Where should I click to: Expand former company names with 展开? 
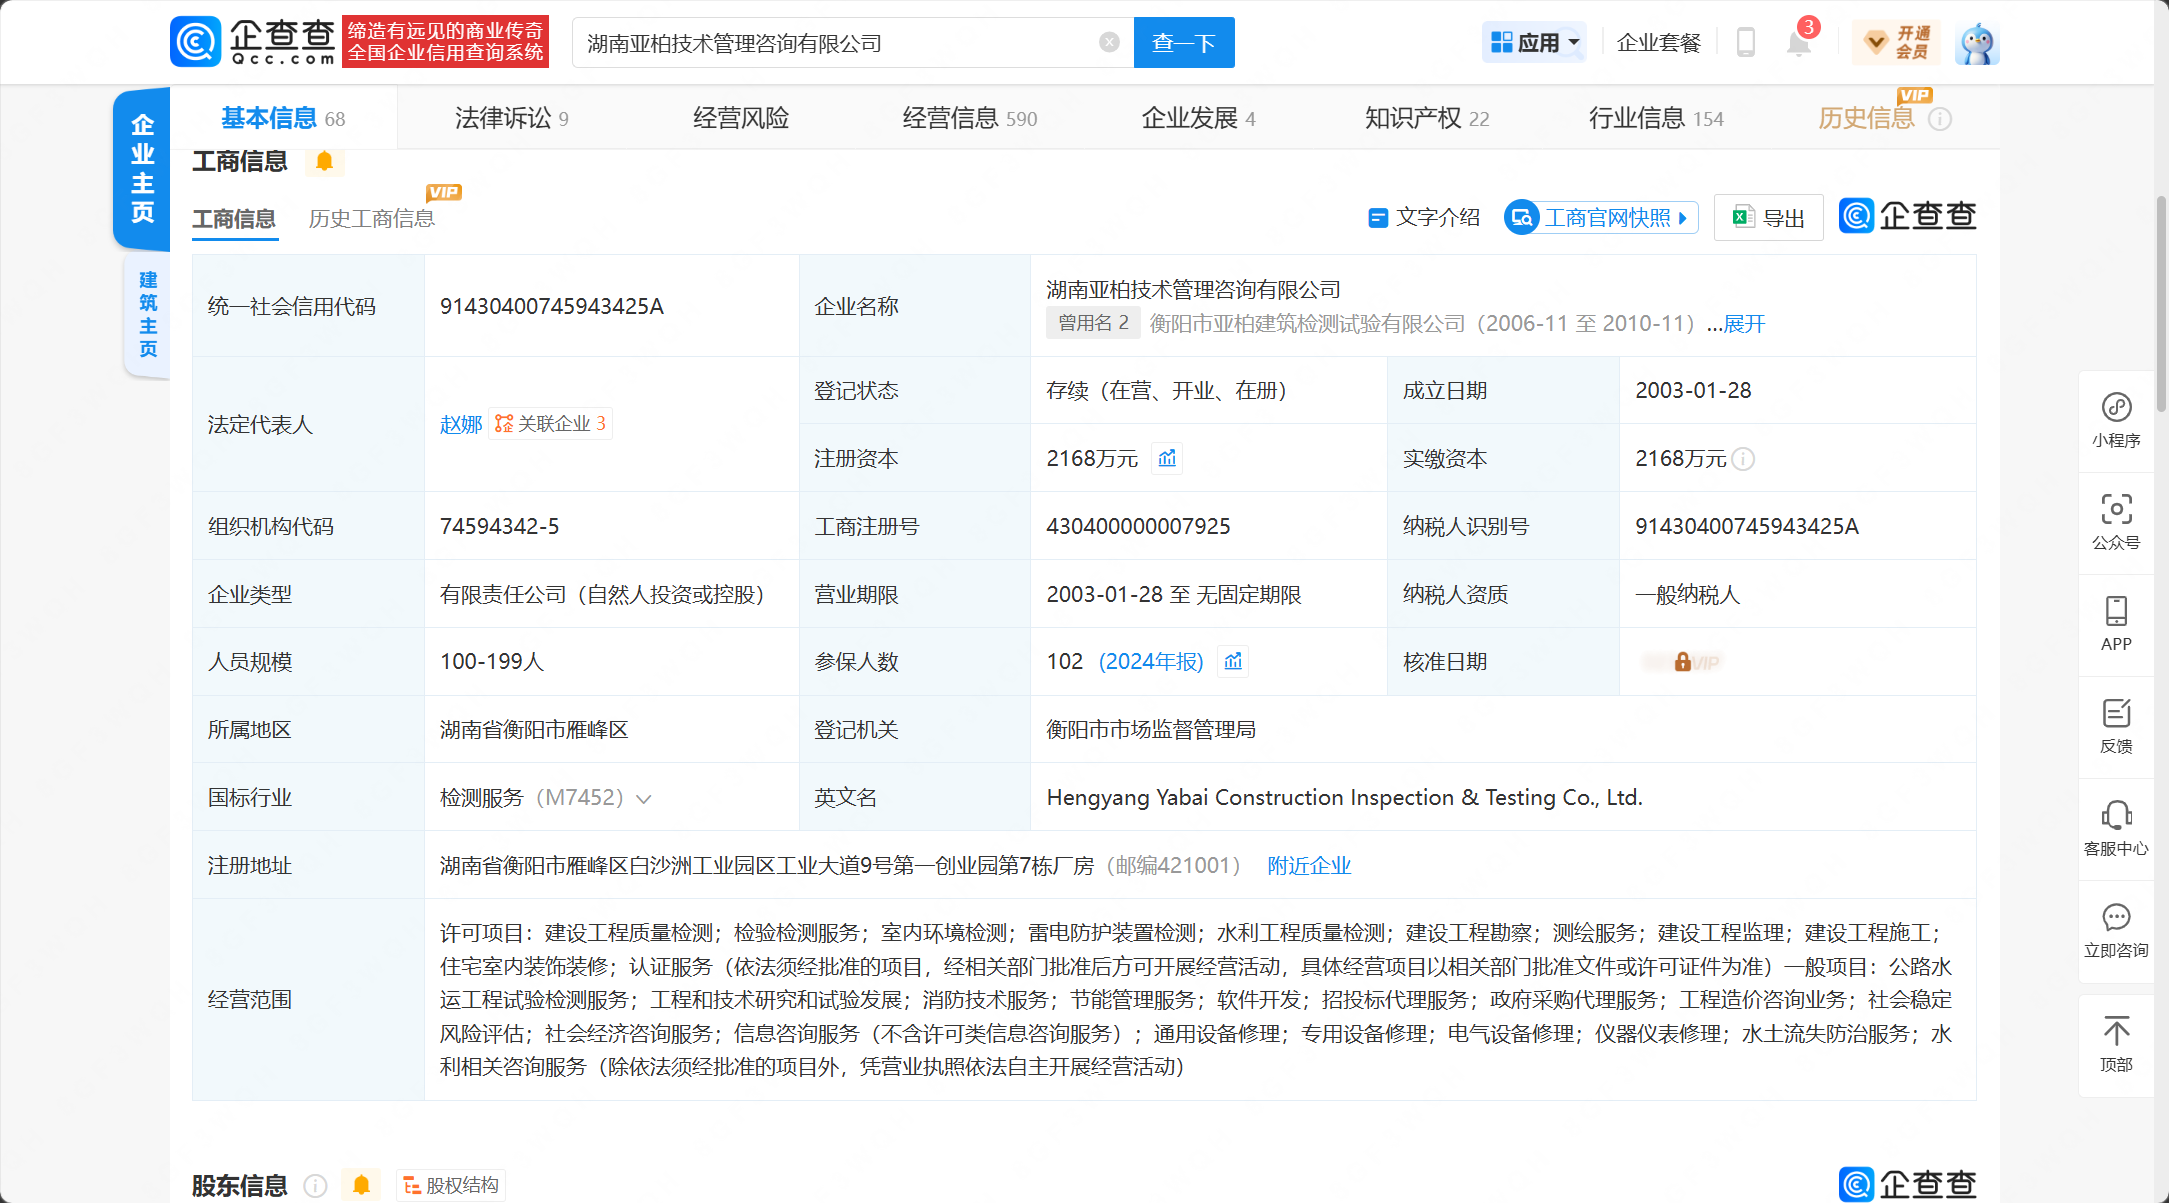1744,324
